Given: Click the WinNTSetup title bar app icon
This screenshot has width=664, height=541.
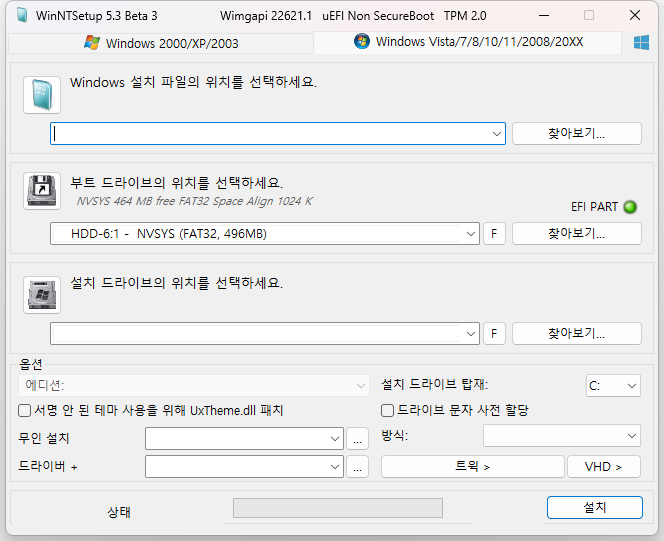Looking at the screenshot, I should pyautogui.click(x=22, y=15).
